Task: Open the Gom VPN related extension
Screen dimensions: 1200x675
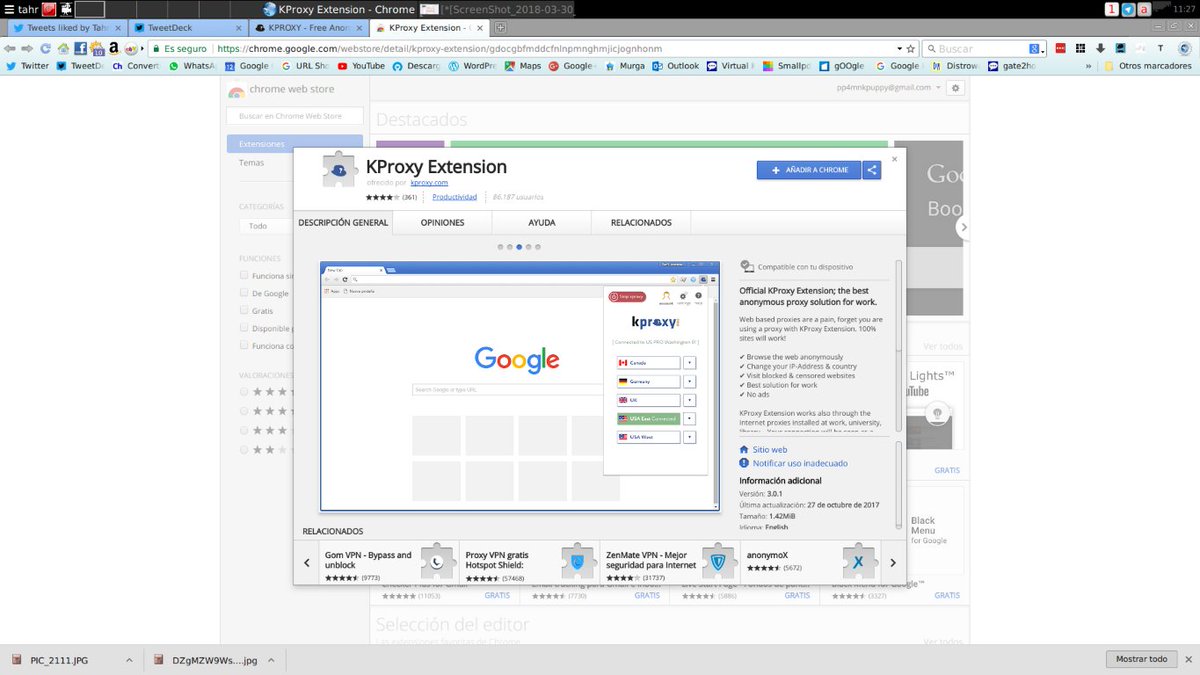Action: pos(391,562)
